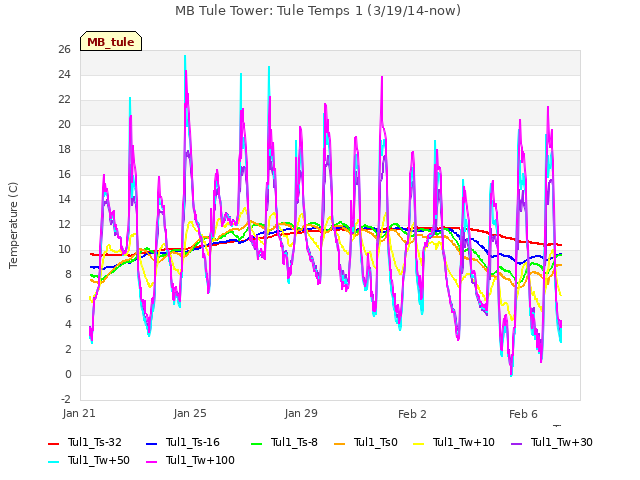Screen dimensions: 640x480
Task: Click the 2 y-axis tick label
Action: [68, 349]
